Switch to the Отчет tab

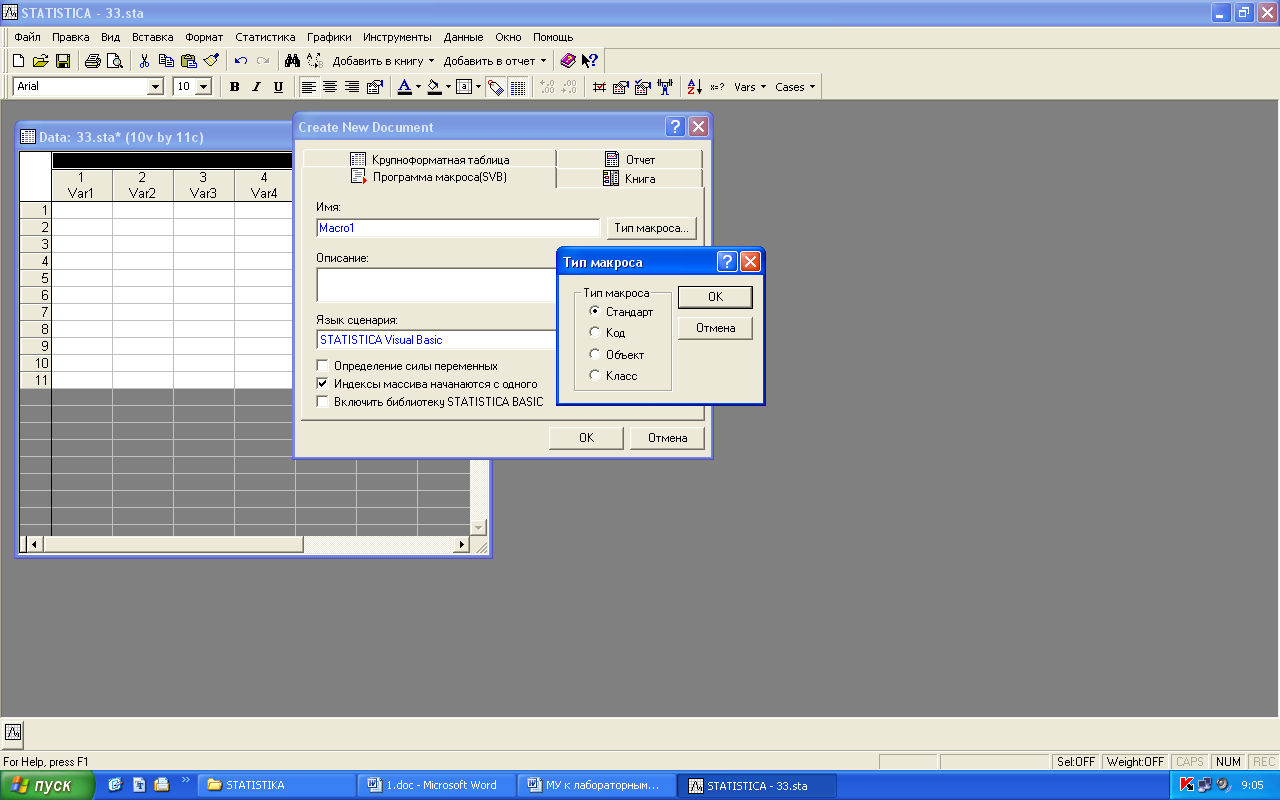click(x=630, y=159)
